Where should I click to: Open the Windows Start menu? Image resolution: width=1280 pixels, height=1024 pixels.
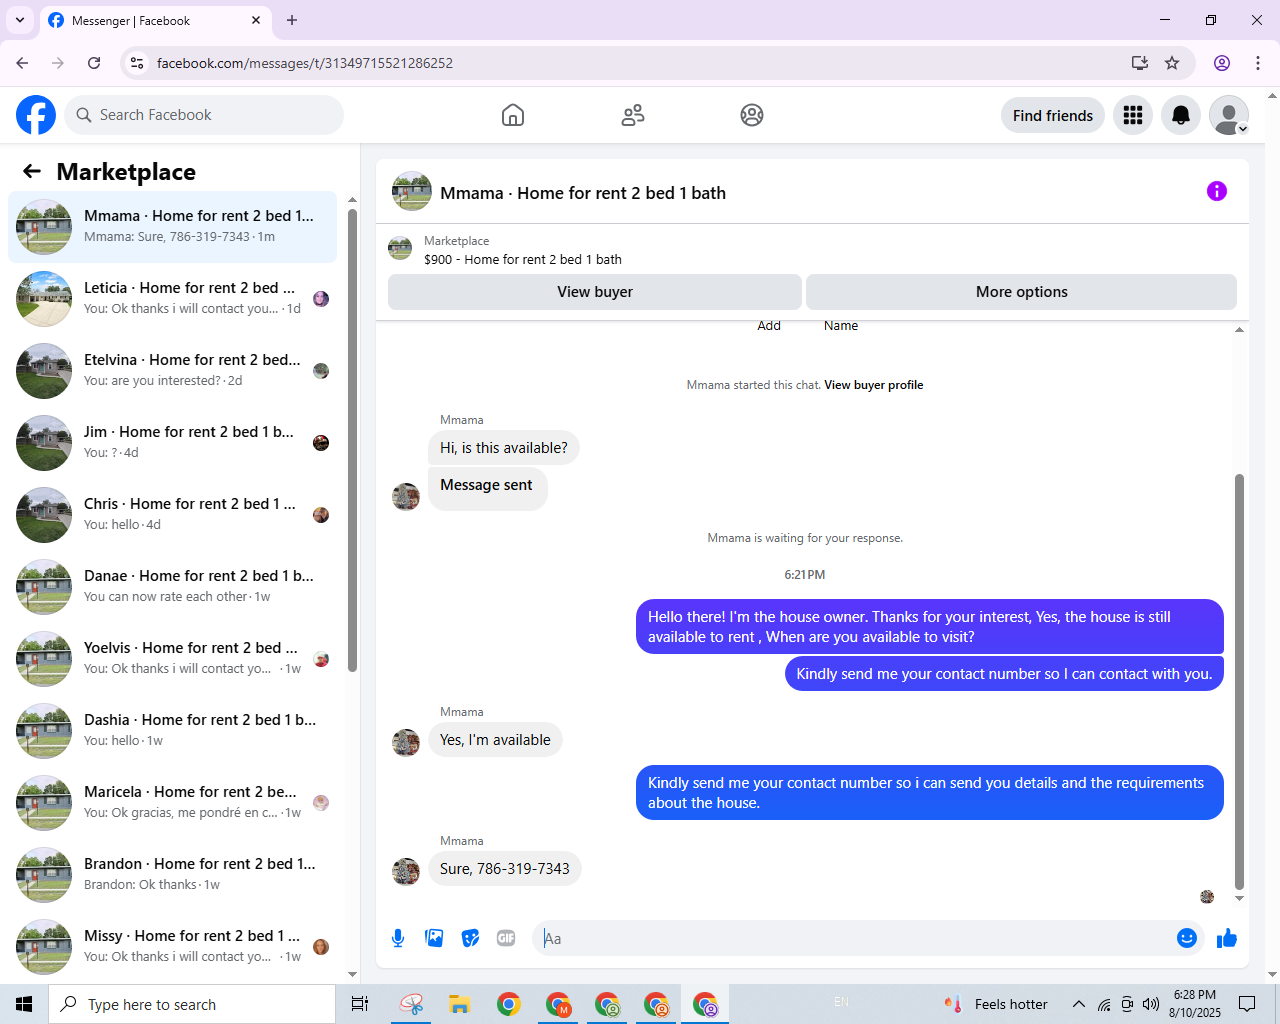tap(24, 1004)
